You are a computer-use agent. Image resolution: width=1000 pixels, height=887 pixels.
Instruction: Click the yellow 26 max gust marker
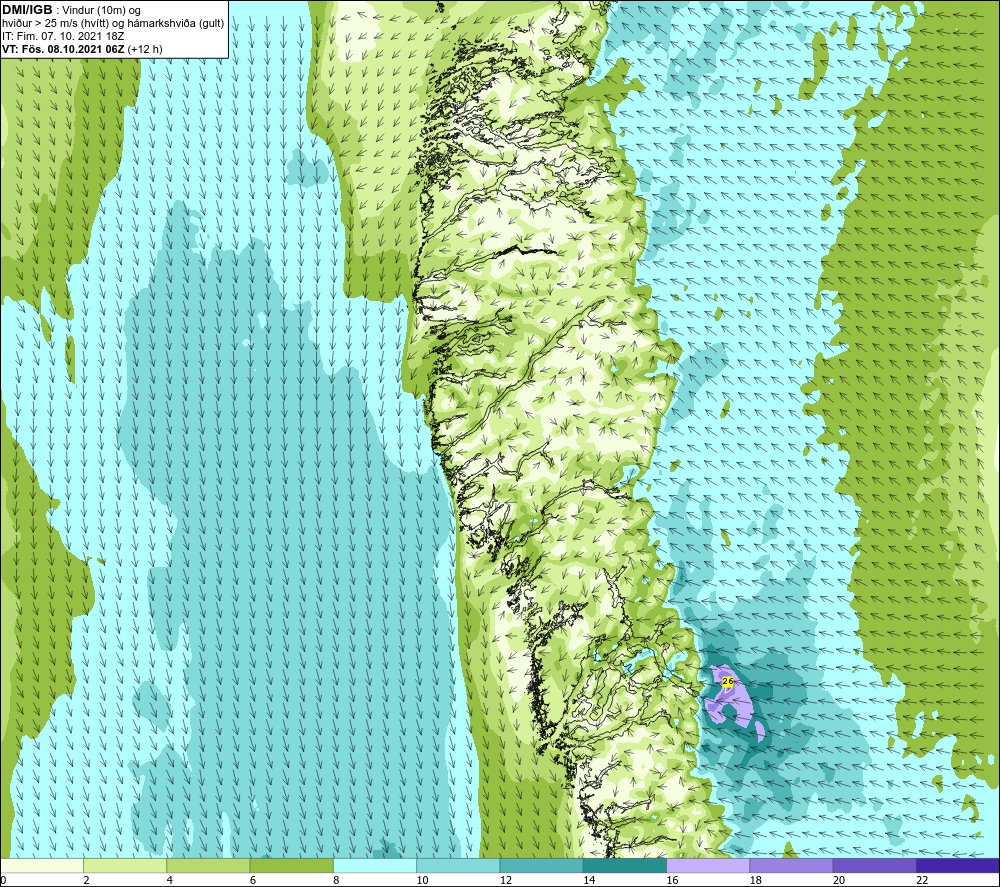(728, 681)
